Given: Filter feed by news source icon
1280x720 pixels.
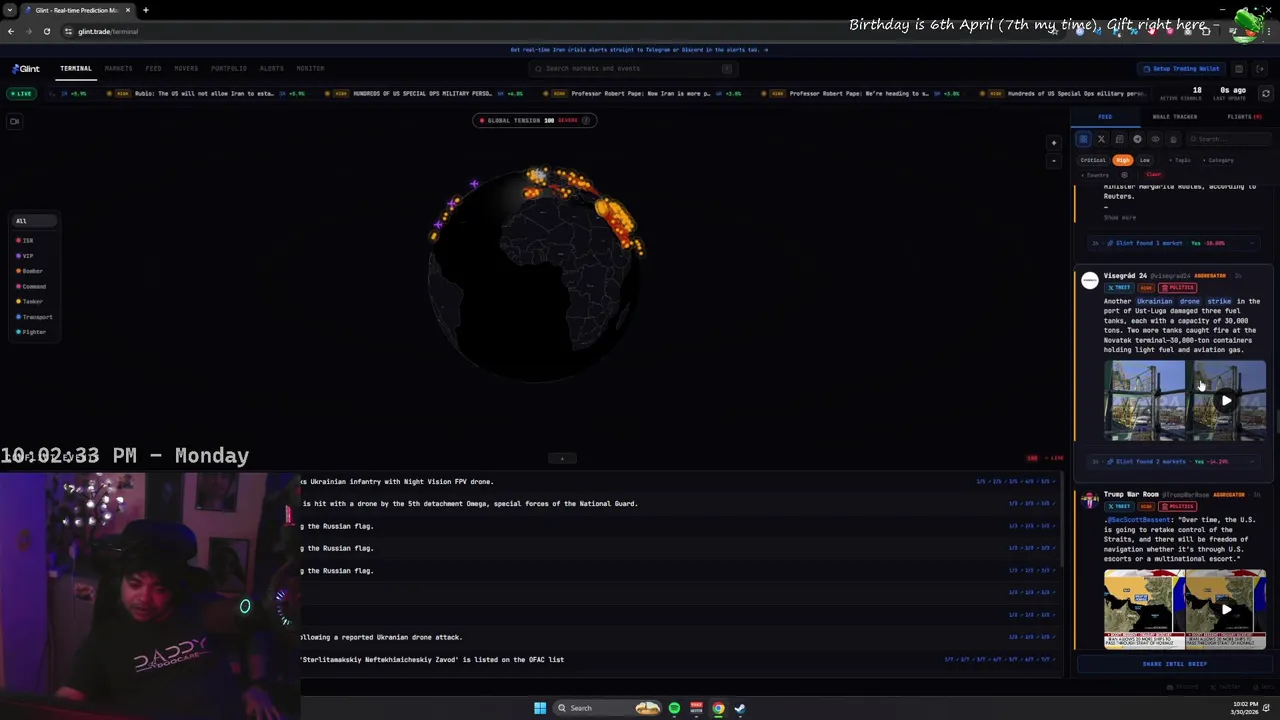Looking at the screenshot, I should tap(1119, 139).
